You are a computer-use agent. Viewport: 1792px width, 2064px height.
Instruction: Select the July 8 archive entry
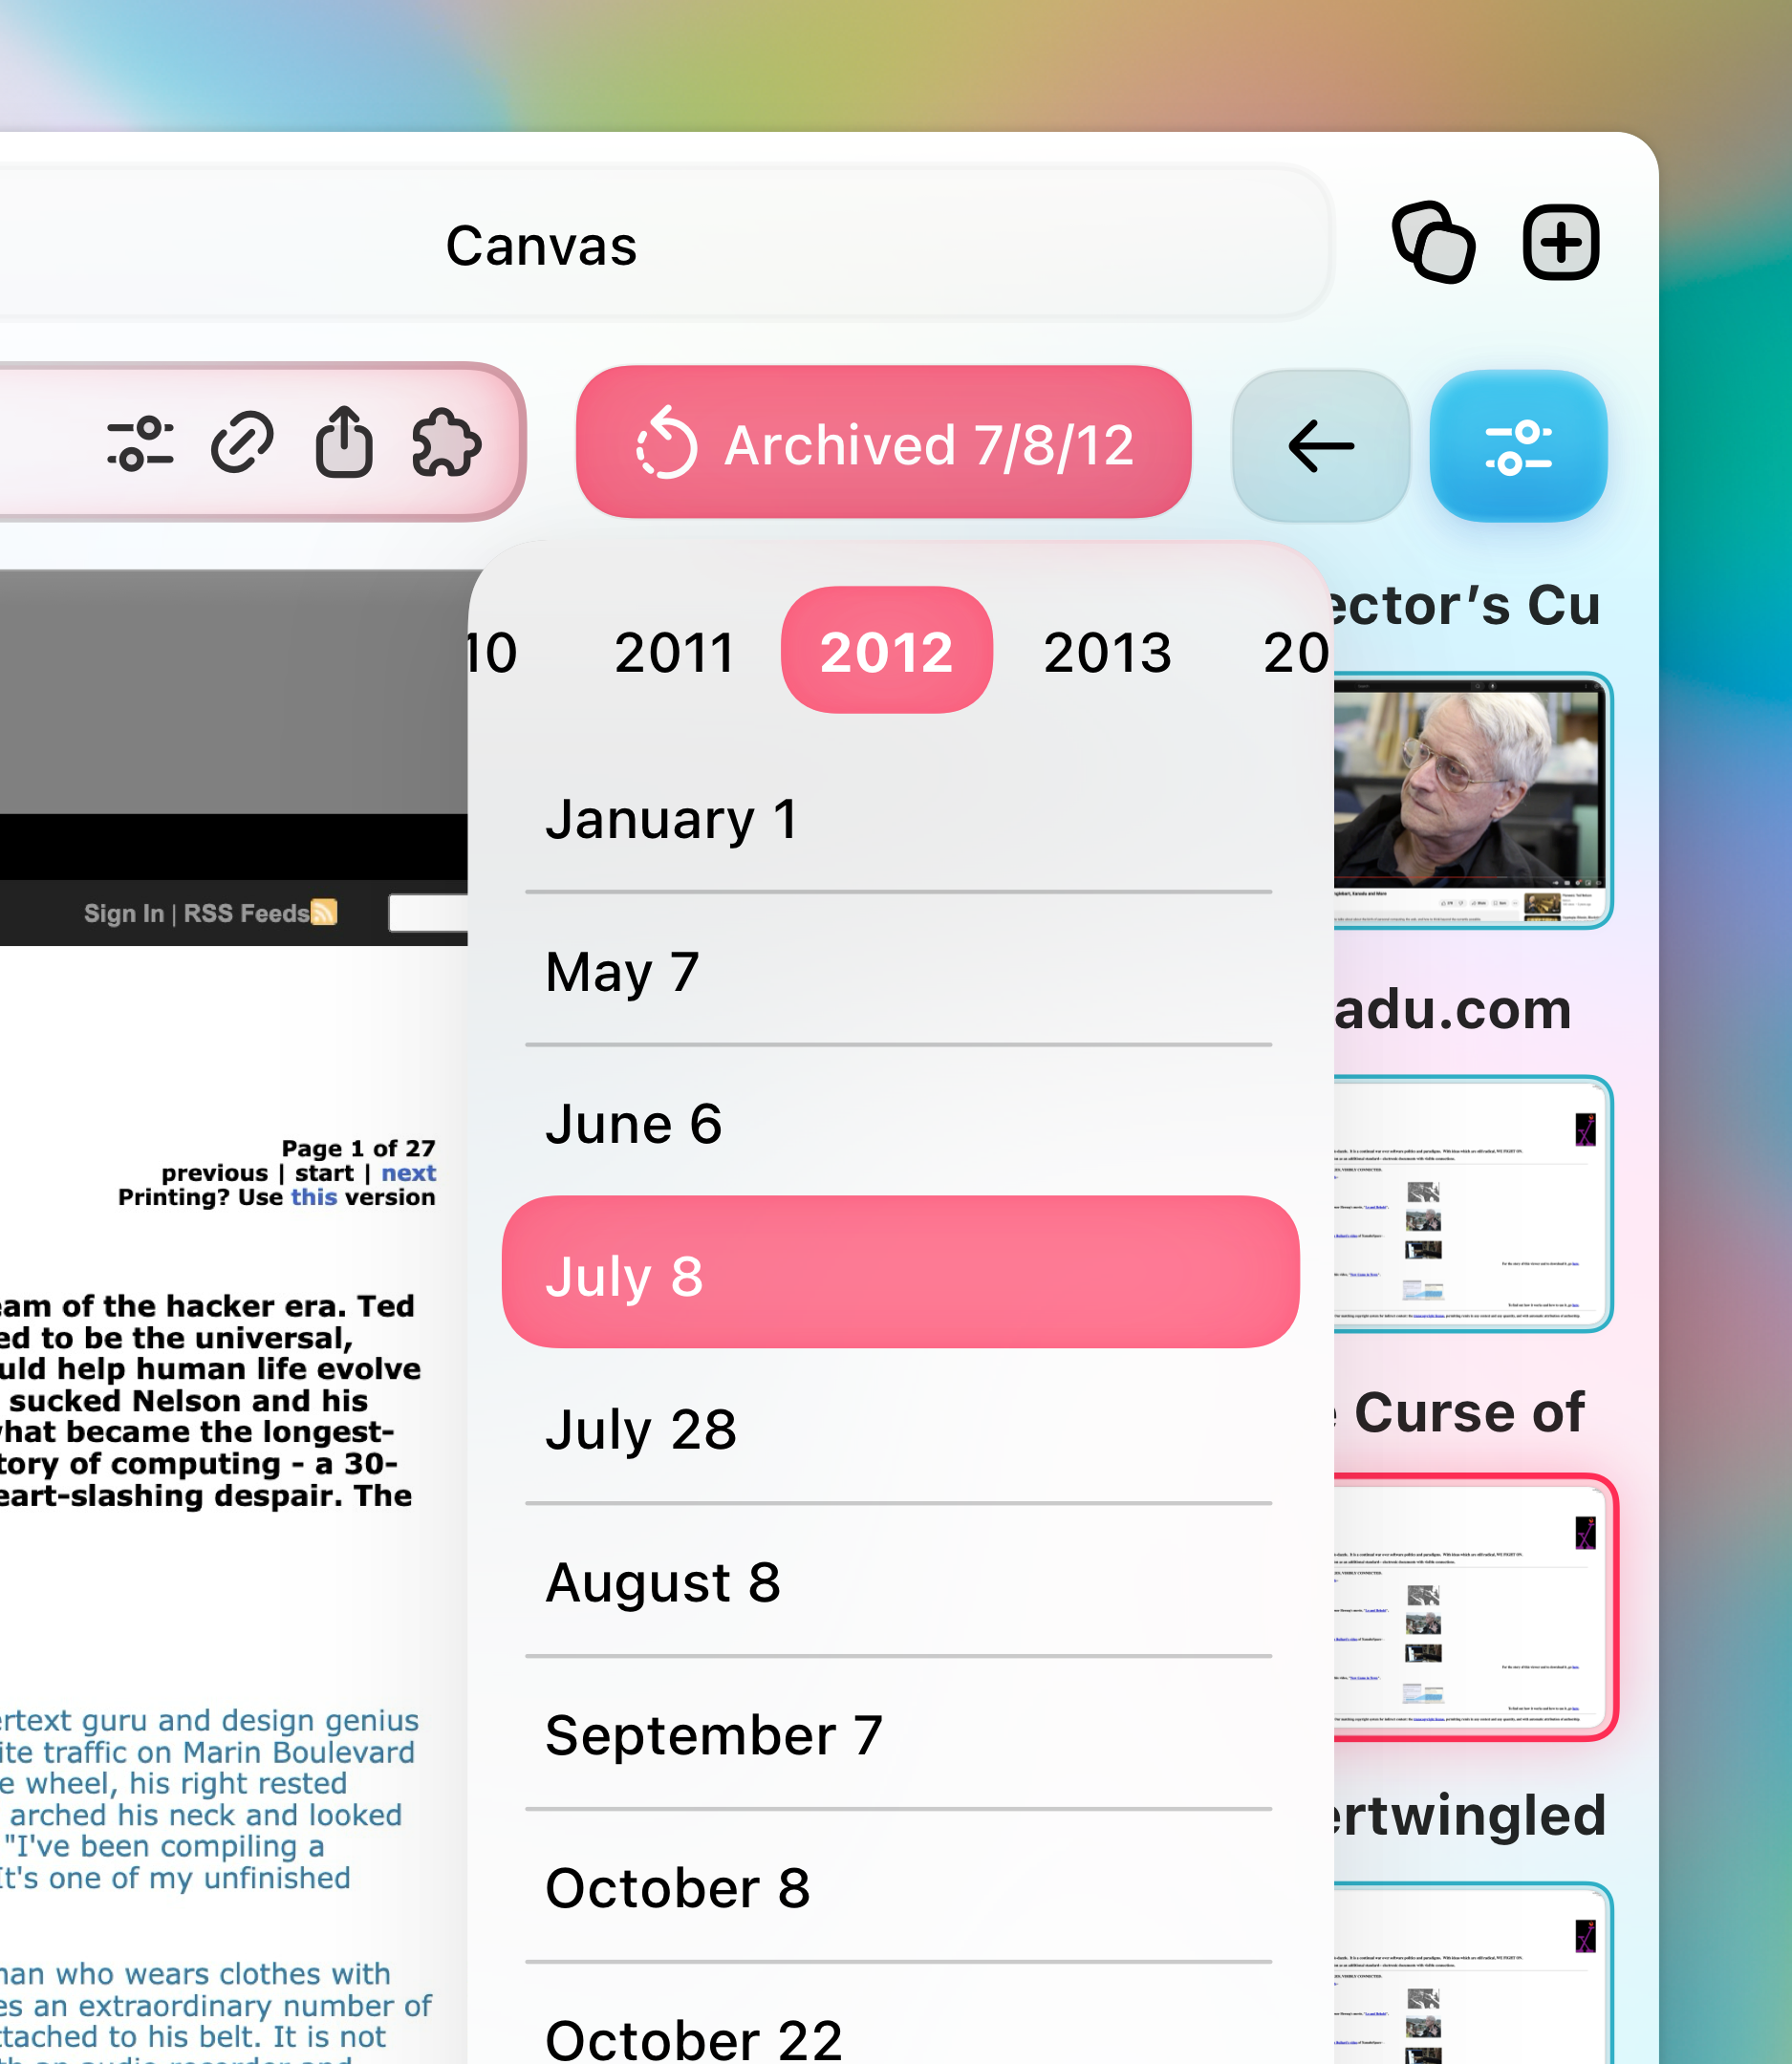coord(900,1272)
